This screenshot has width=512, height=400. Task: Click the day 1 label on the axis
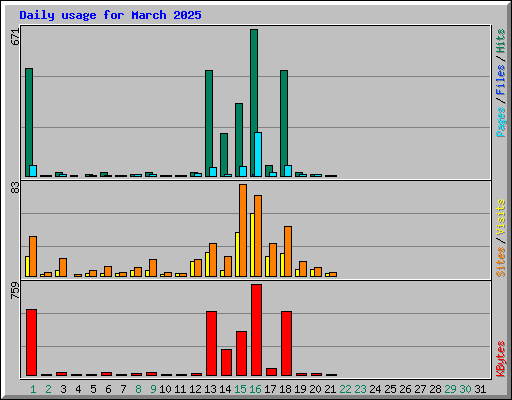tap(33, 389)
